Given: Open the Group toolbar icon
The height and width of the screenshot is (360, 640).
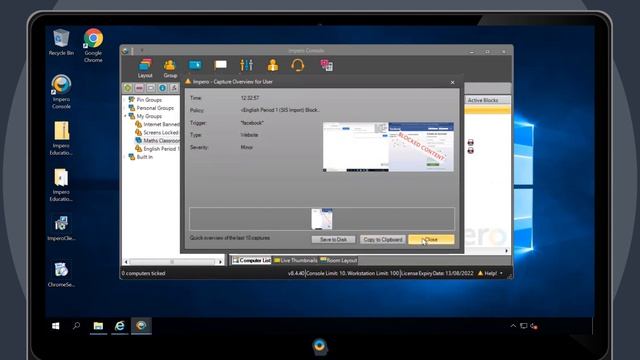Looking at the screenshot, I should coord(170,68).
